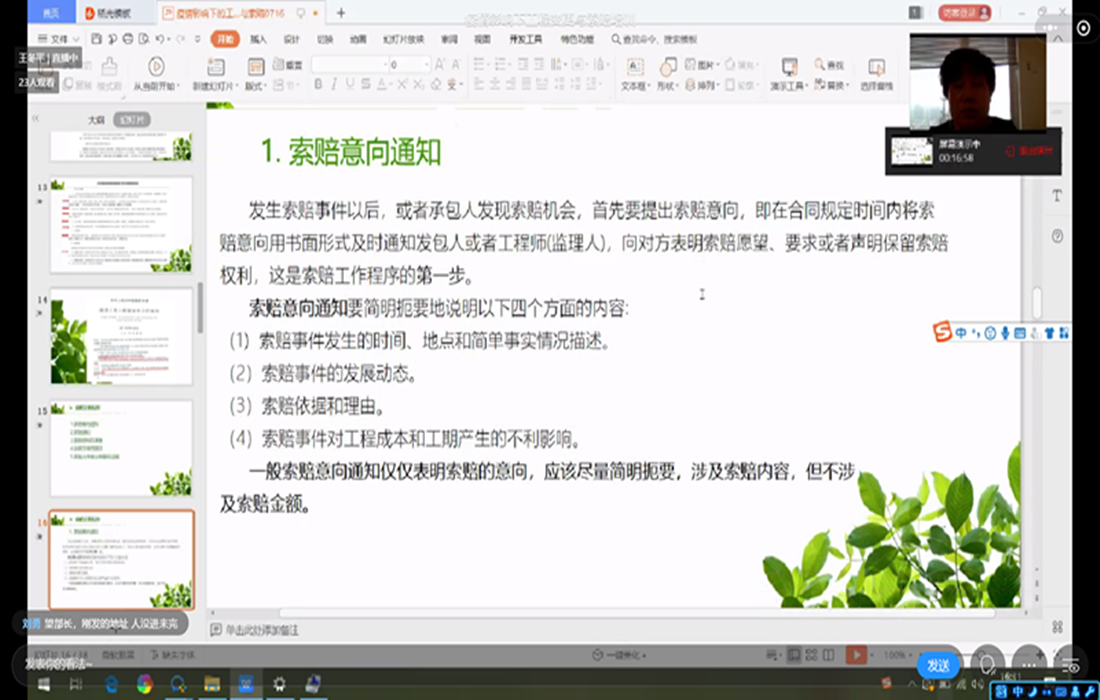Toggle bold formatting on selected text
This screenshot has width=1100, height=700.
pyautogui.click(x=319, y=84)
